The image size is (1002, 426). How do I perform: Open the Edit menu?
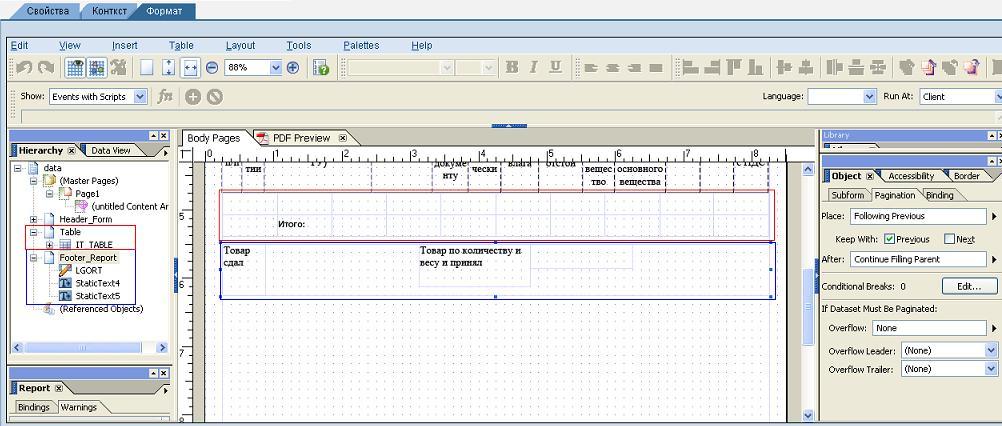(19, 45)
